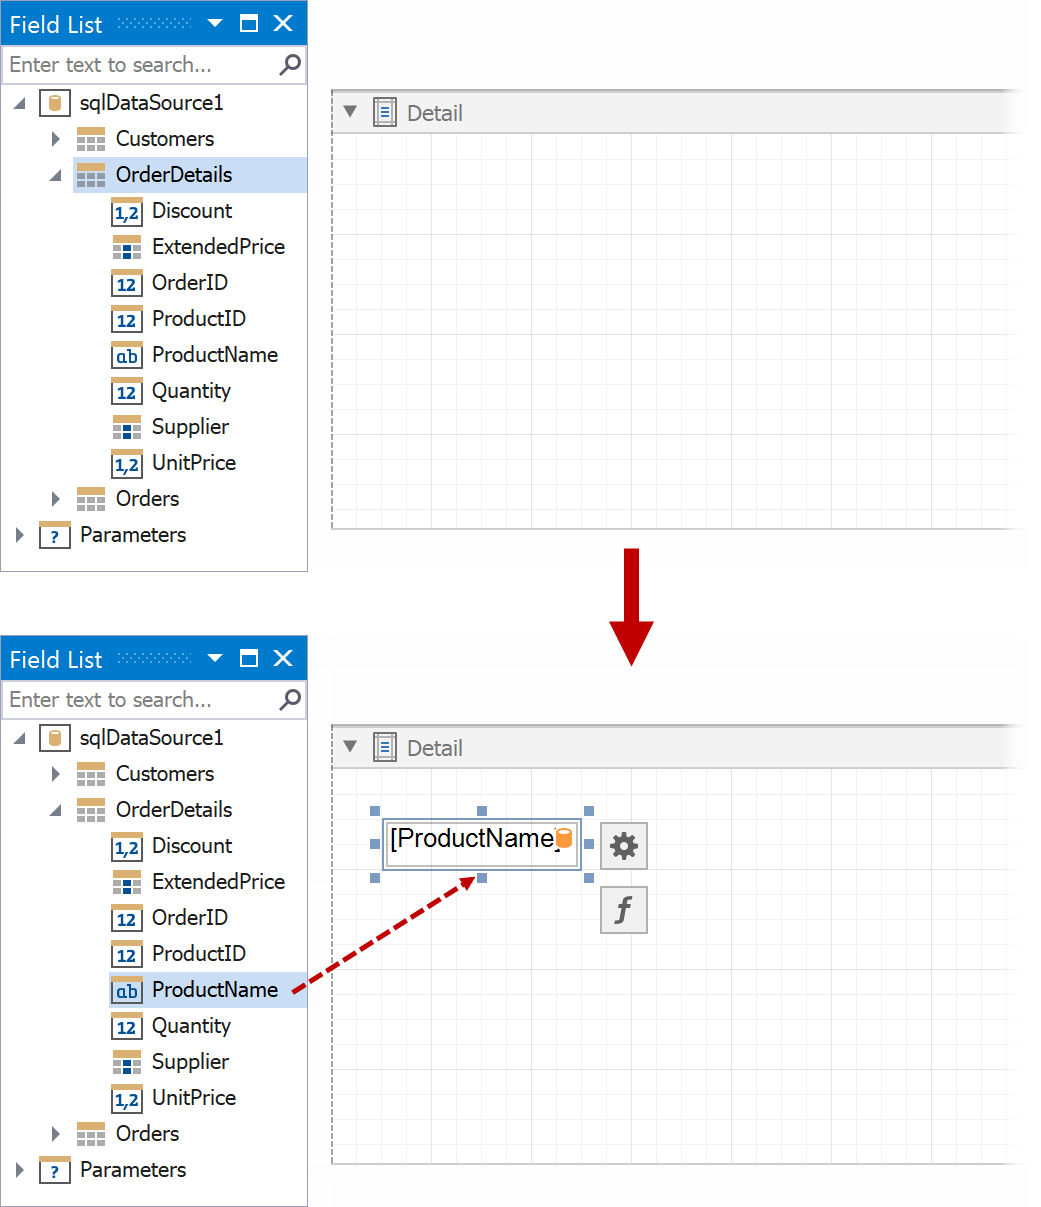Click the Detail band icon in the lower designer
The width and height of the screenshot is (1041, 1207).
point(385,748)
